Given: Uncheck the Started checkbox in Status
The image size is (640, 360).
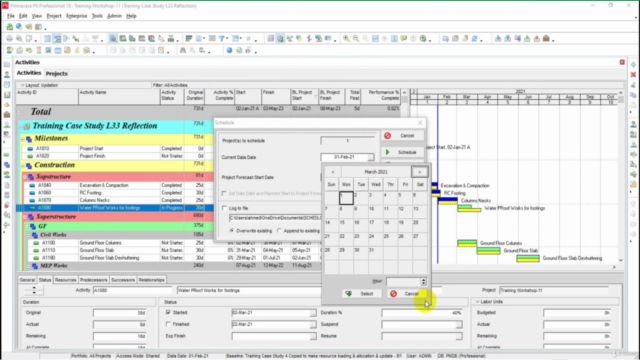Looking at the screenshot, I should (168, 312).
